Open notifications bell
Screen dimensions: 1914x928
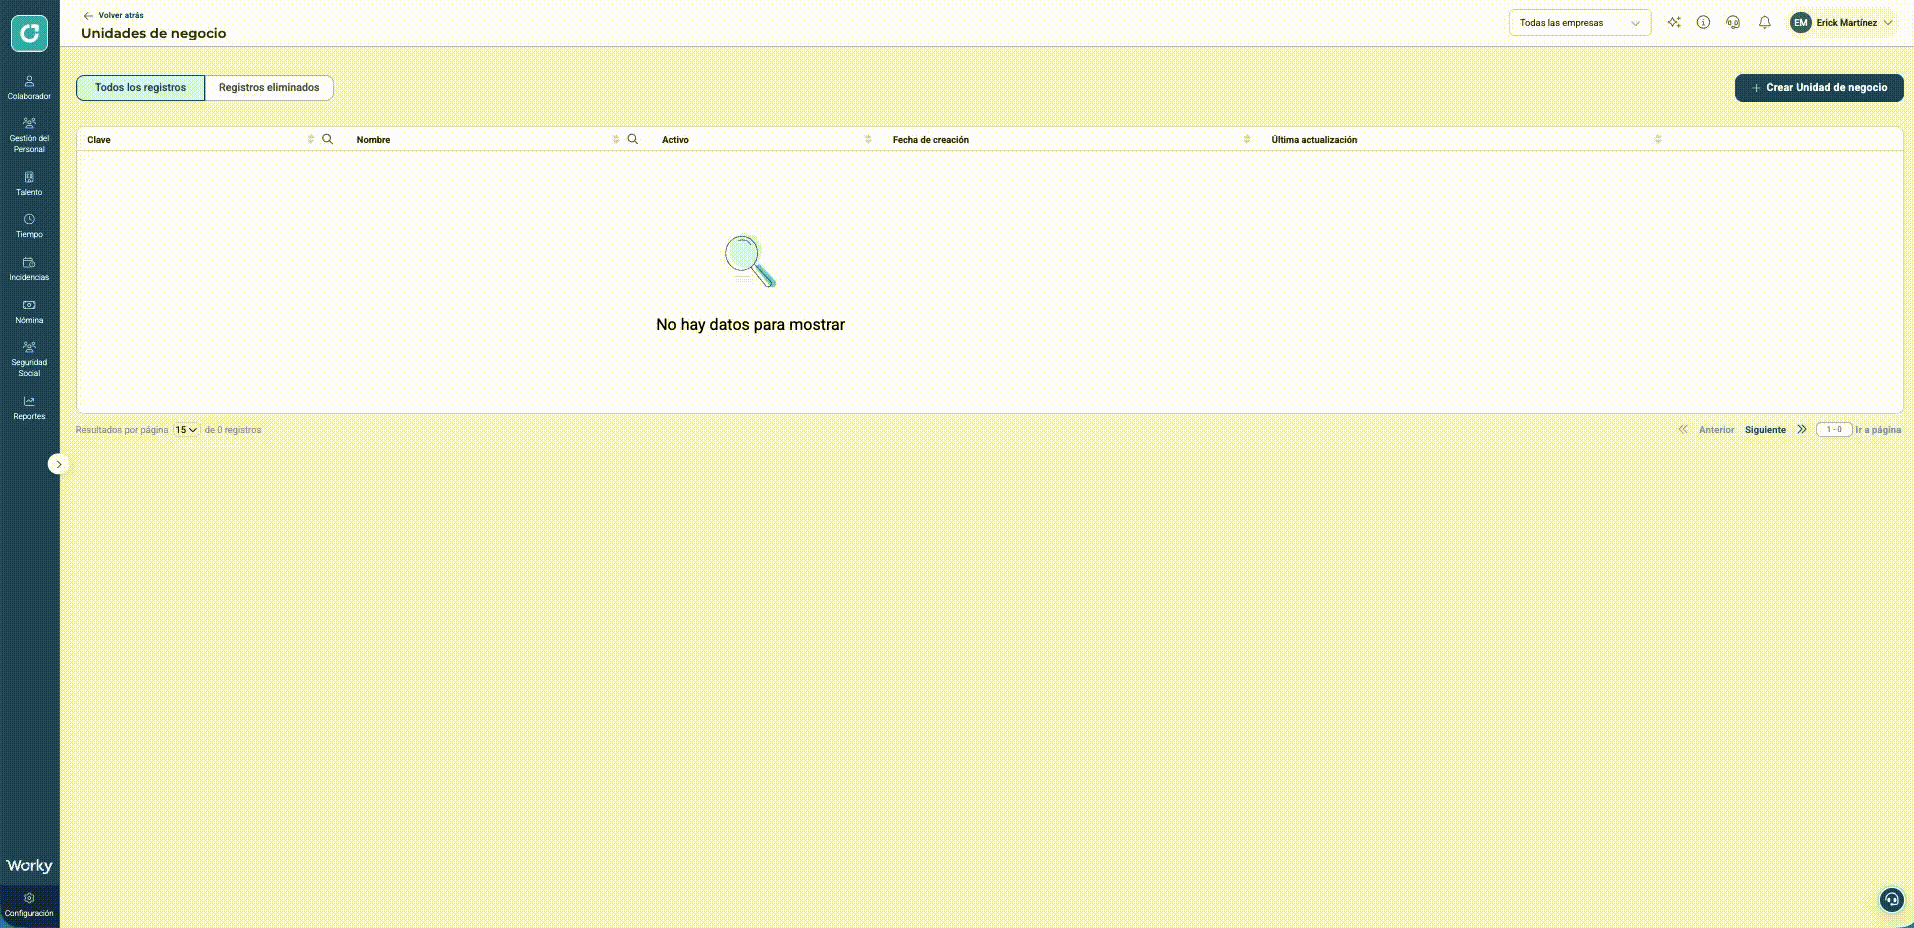pyautogui.click(x=1765, y=22)
